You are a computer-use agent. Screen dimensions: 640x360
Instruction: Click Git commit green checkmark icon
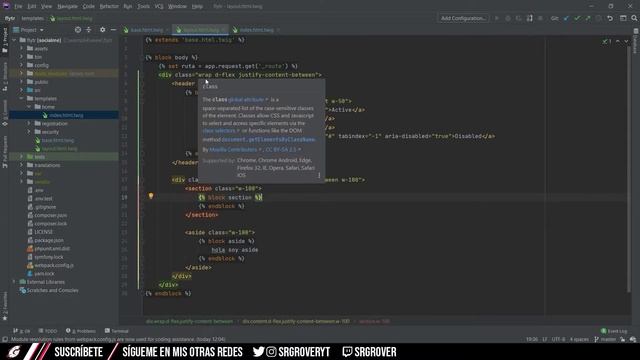(x=577, y=18)
